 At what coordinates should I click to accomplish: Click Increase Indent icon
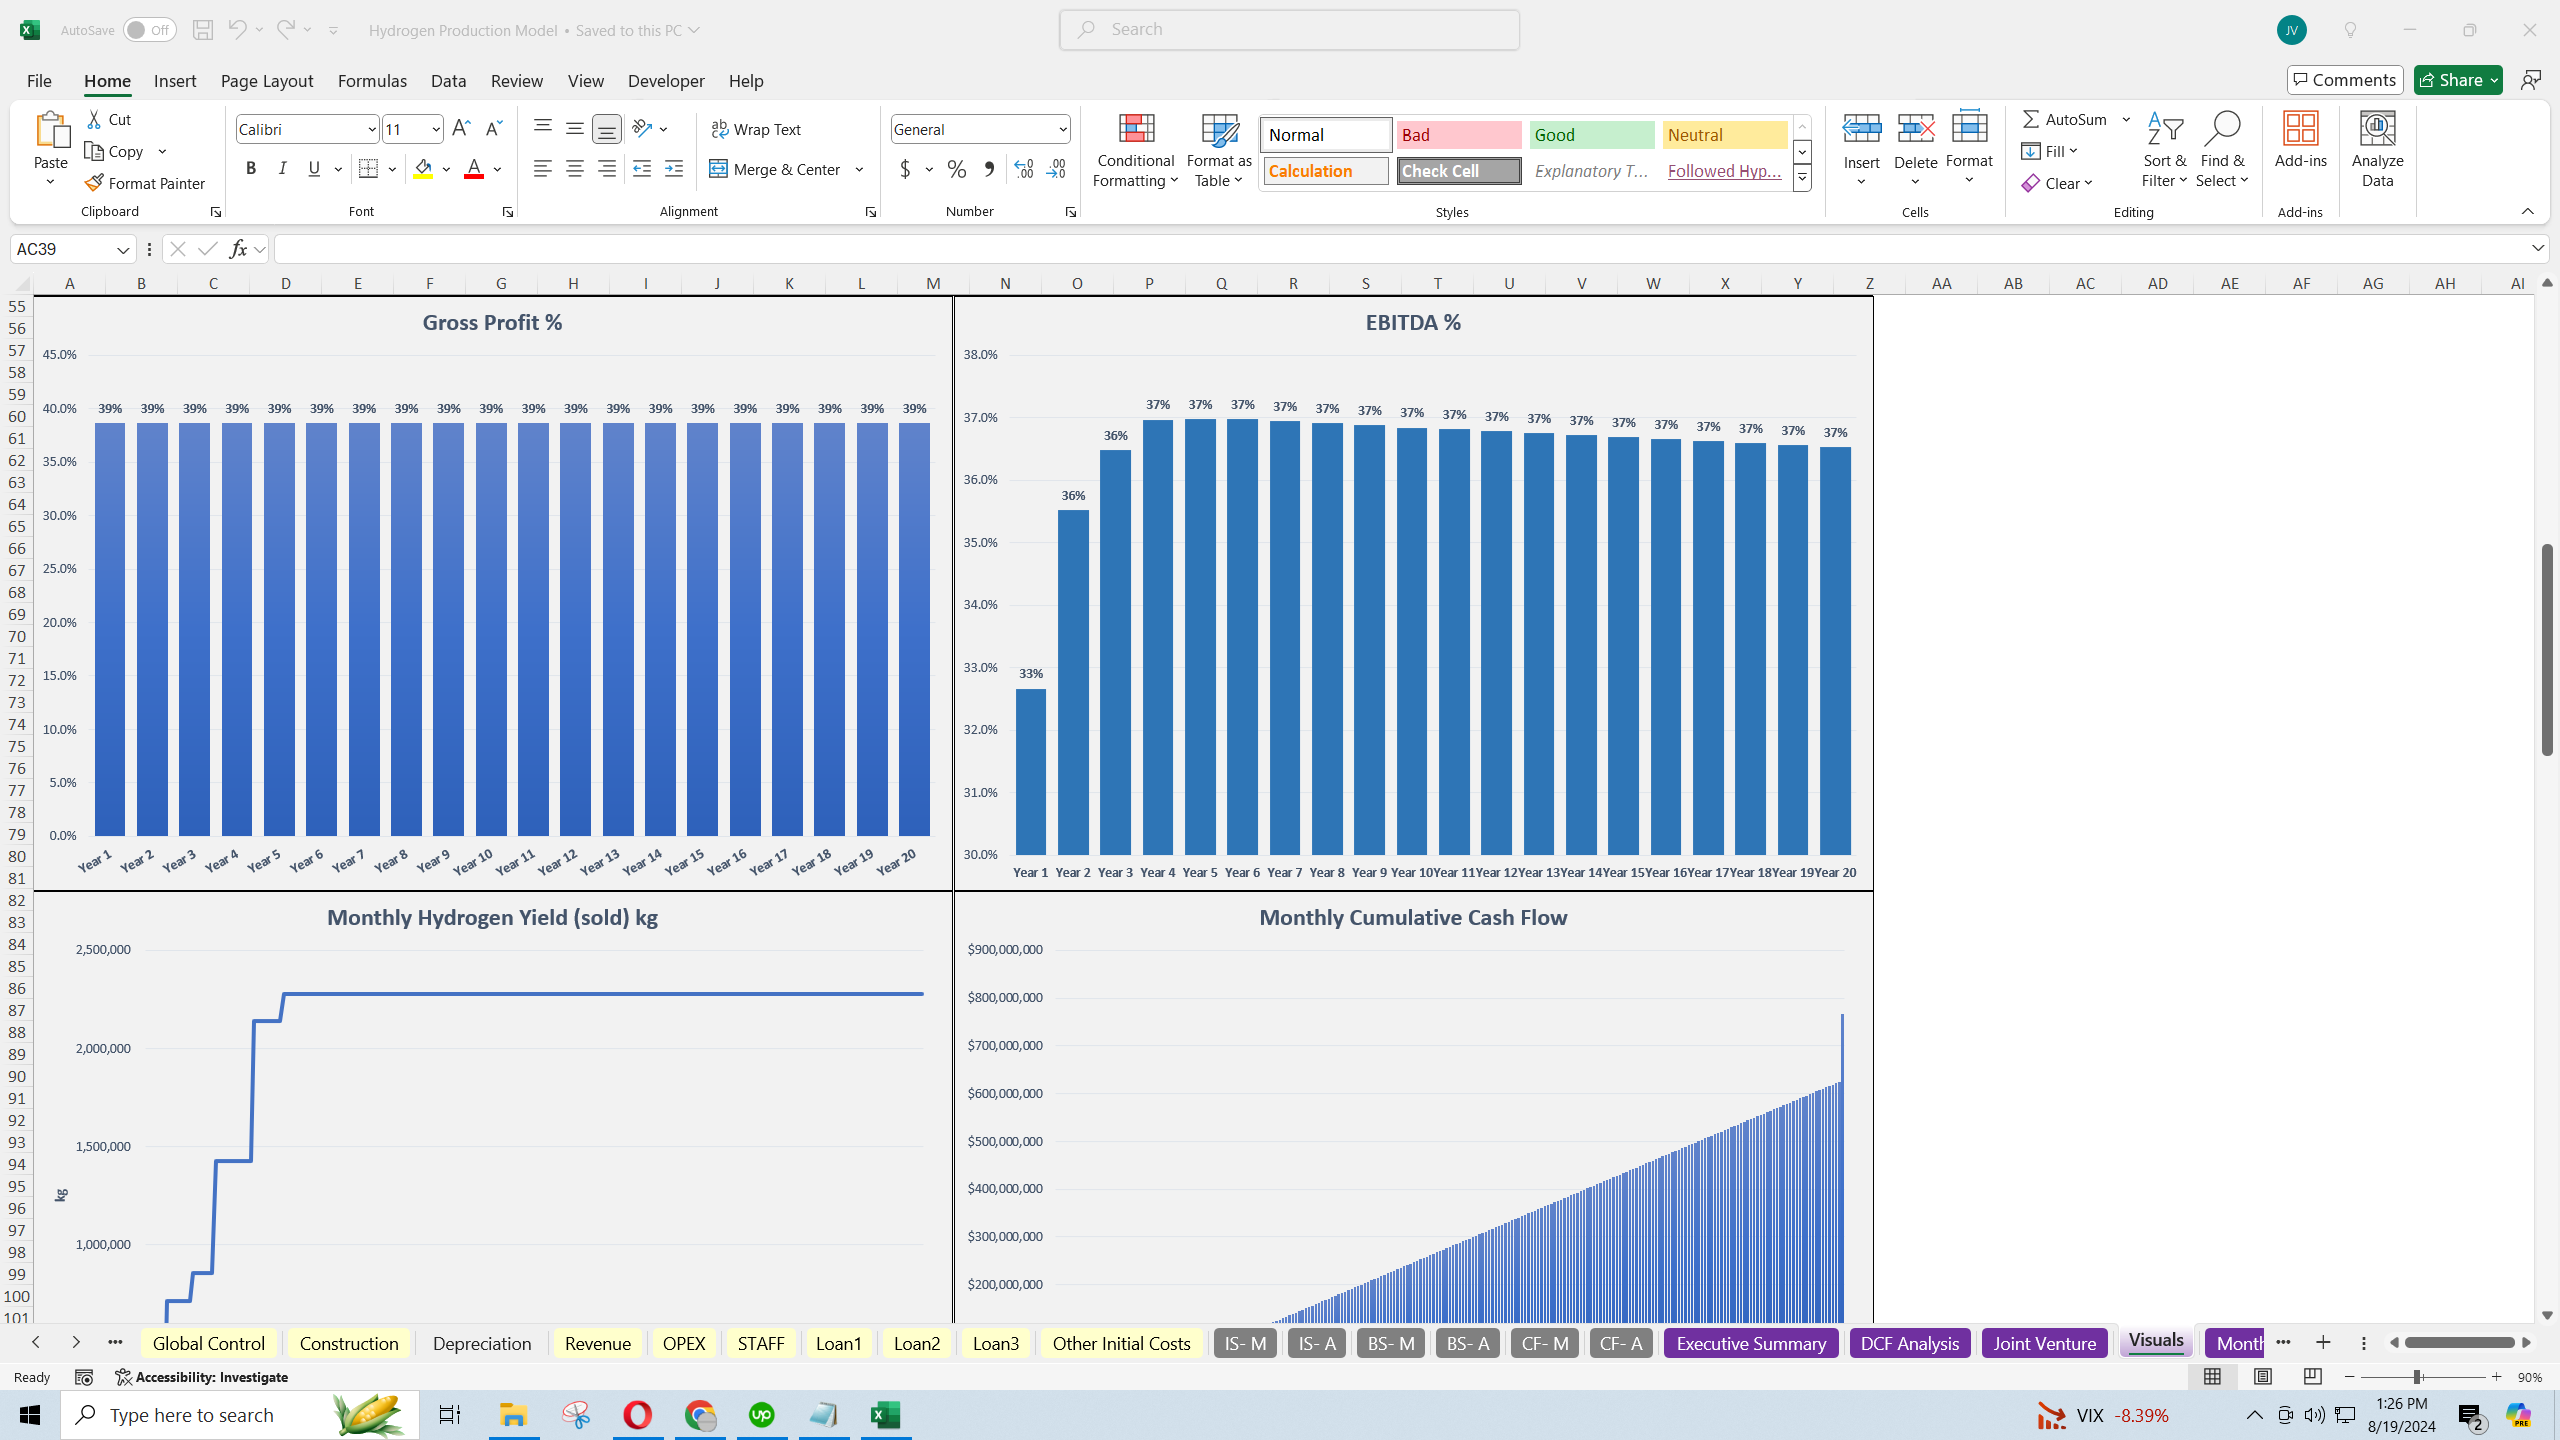point(674,169)
